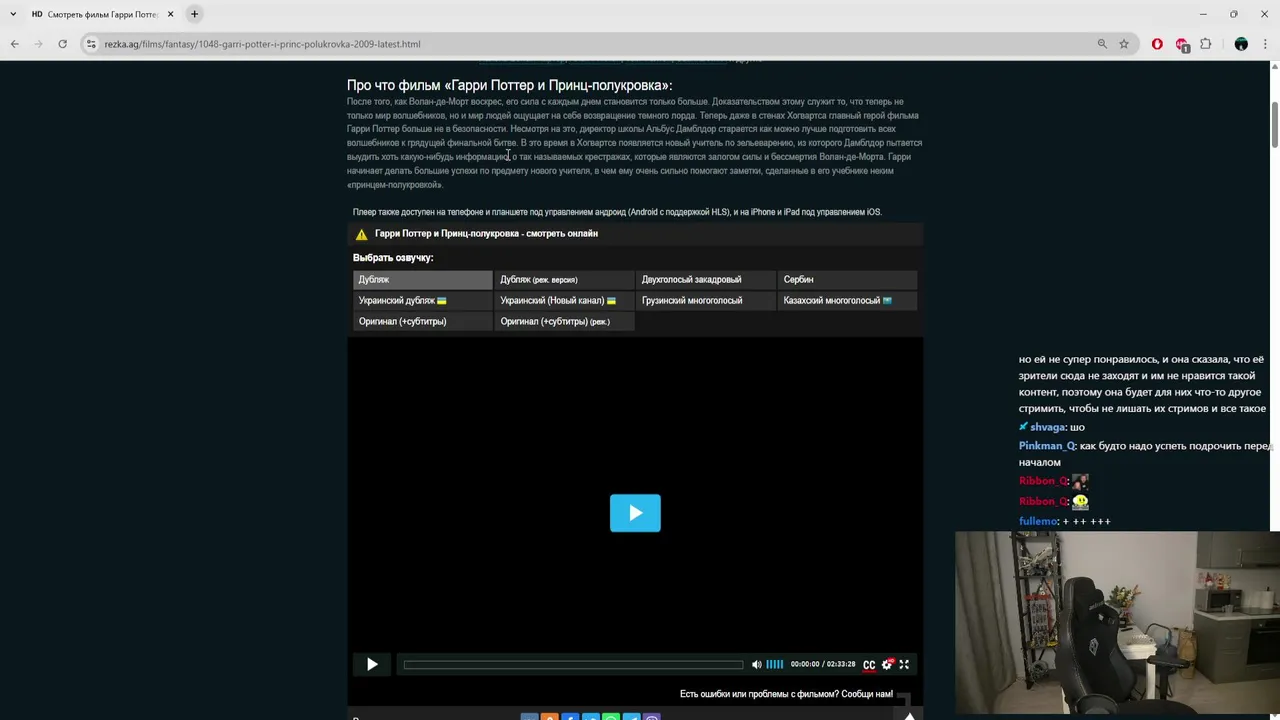
Task: Click the player time display 00:00:00
Action: coord(804,664)
